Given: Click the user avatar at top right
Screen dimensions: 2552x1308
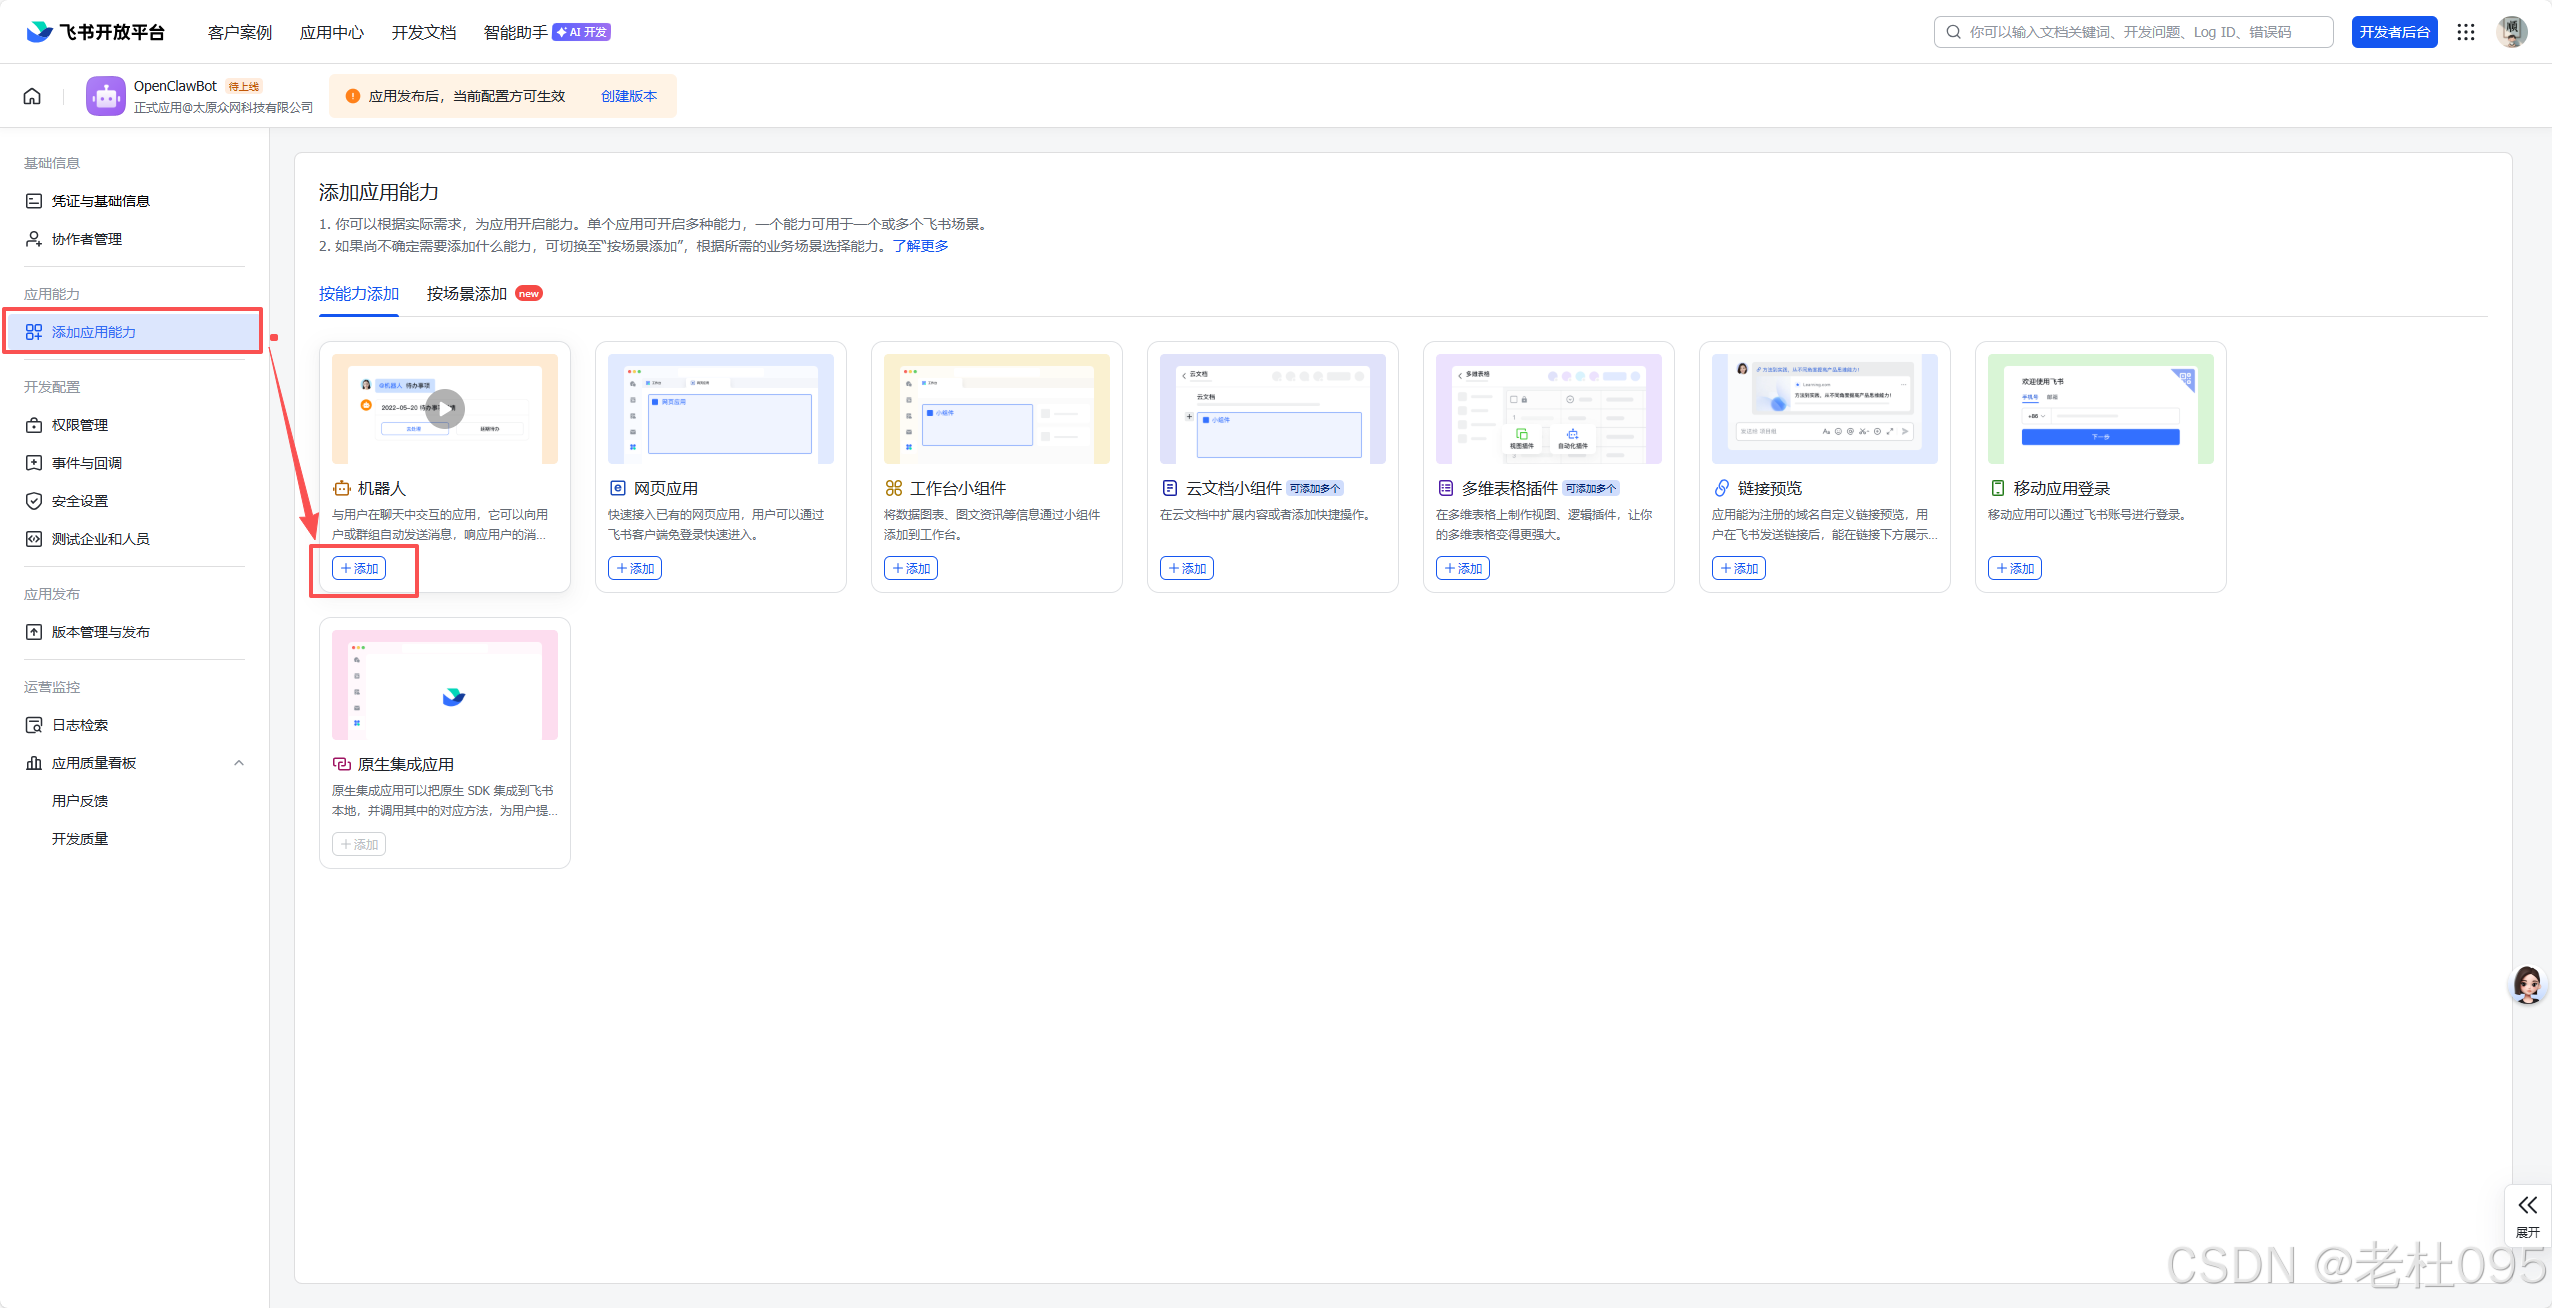Looking at the screenshot, I should coord(2511,32).
